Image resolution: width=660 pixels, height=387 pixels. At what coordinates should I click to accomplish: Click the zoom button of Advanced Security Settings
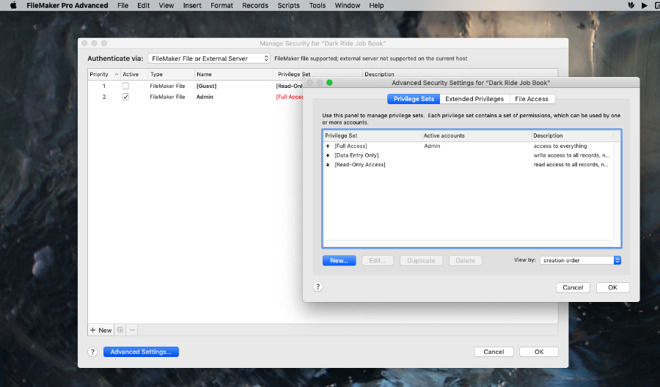(x=330, y=83)
